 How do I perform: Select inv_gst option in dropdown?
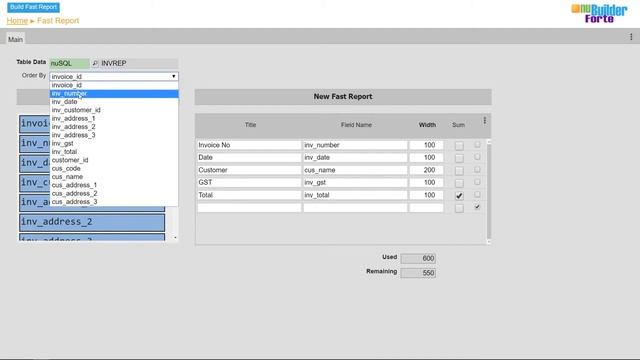(114, 143)
